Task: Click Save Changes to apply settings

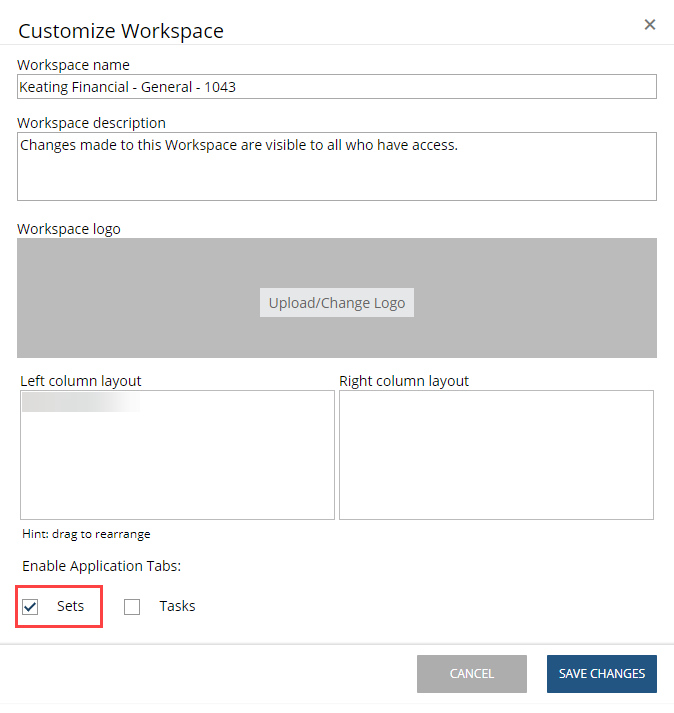Action: pyautogui.click(x=601, y=674)
